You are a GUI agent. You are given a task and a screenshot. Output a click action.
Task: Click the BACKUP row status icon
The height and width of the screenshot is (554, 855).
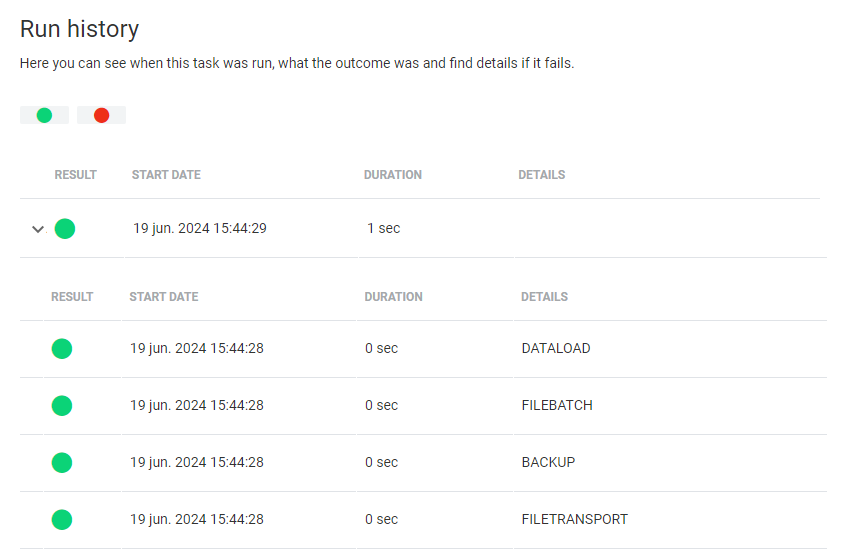pyautogui.click(x=62, y=463)
